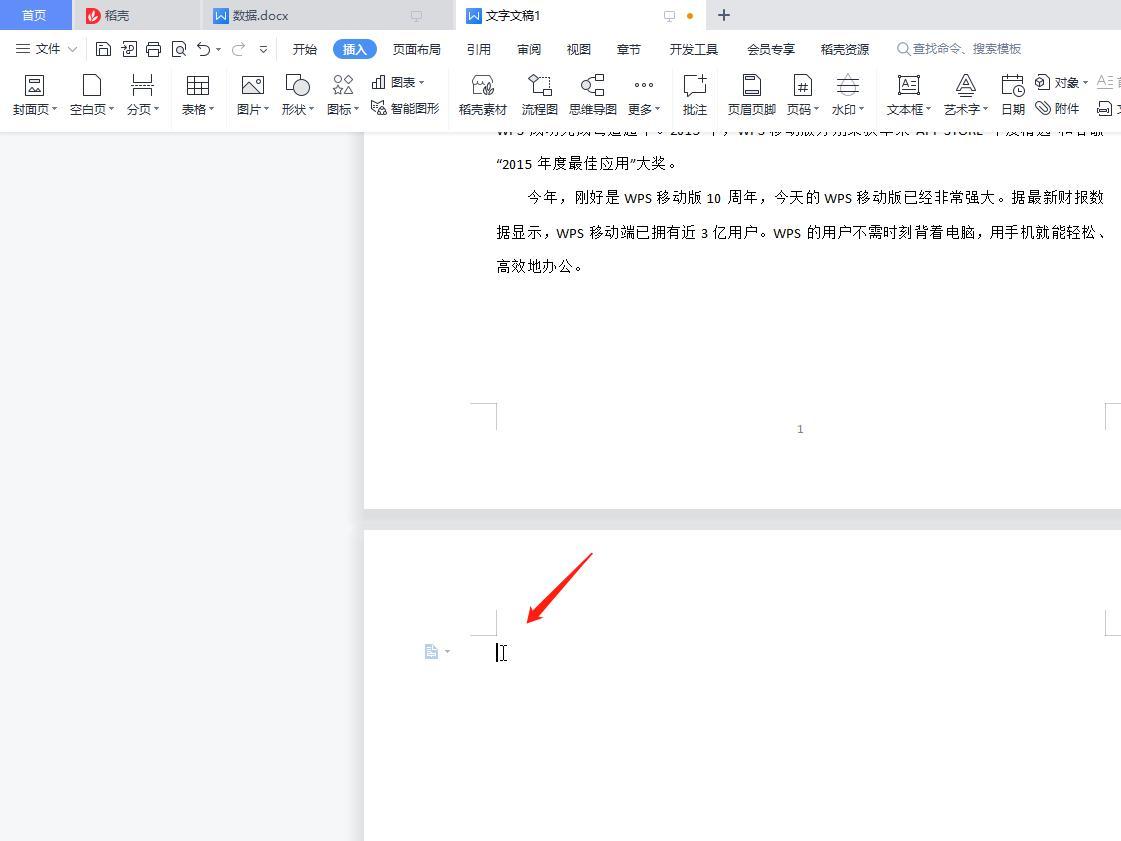Viewport: 1121px width, 841px height.
Task: Click the save icon in quick toolbar
Action: [x=103, y=49]
